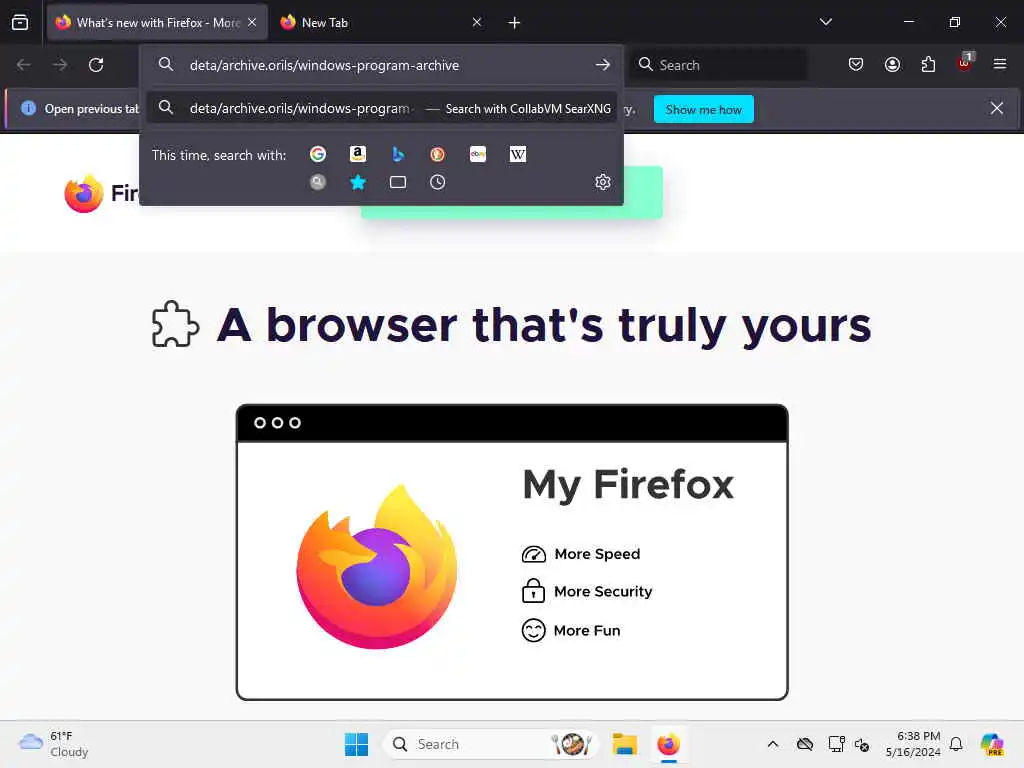This screenshot has height=768, width=1024.
Task: Open the Firefox account icon
Action: point(892,64)
